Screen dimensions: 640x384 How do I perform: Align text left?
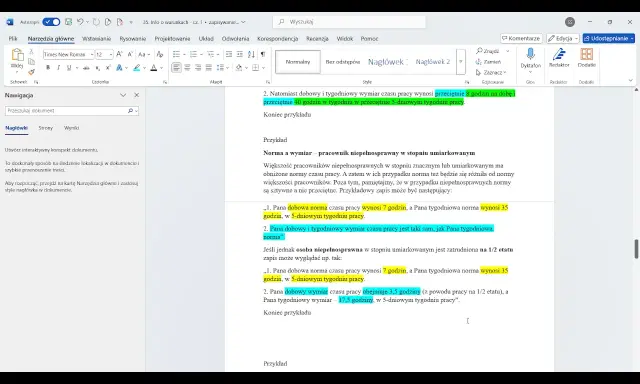click(x=176, y=68)
